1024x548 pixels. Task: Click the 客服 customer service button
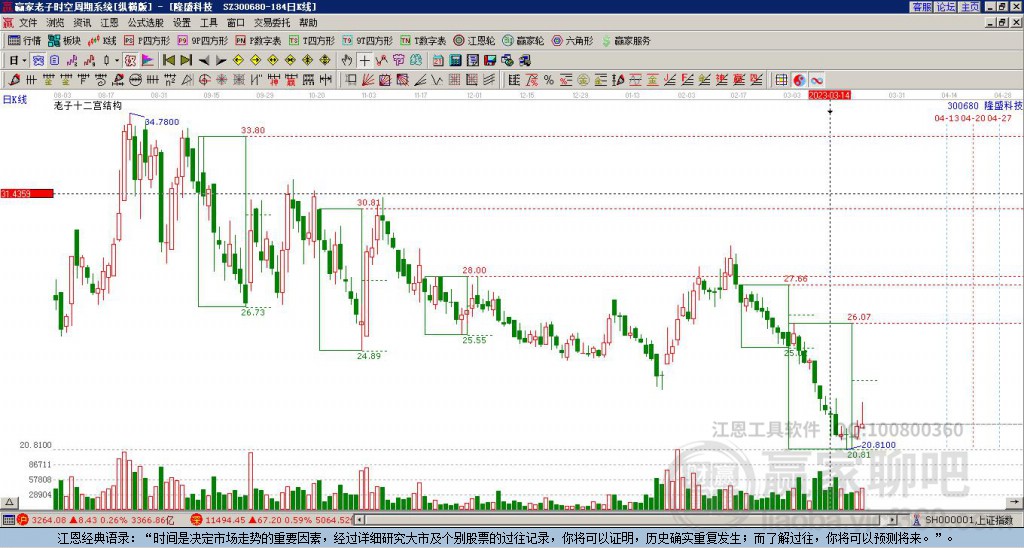tap(921, 7)
